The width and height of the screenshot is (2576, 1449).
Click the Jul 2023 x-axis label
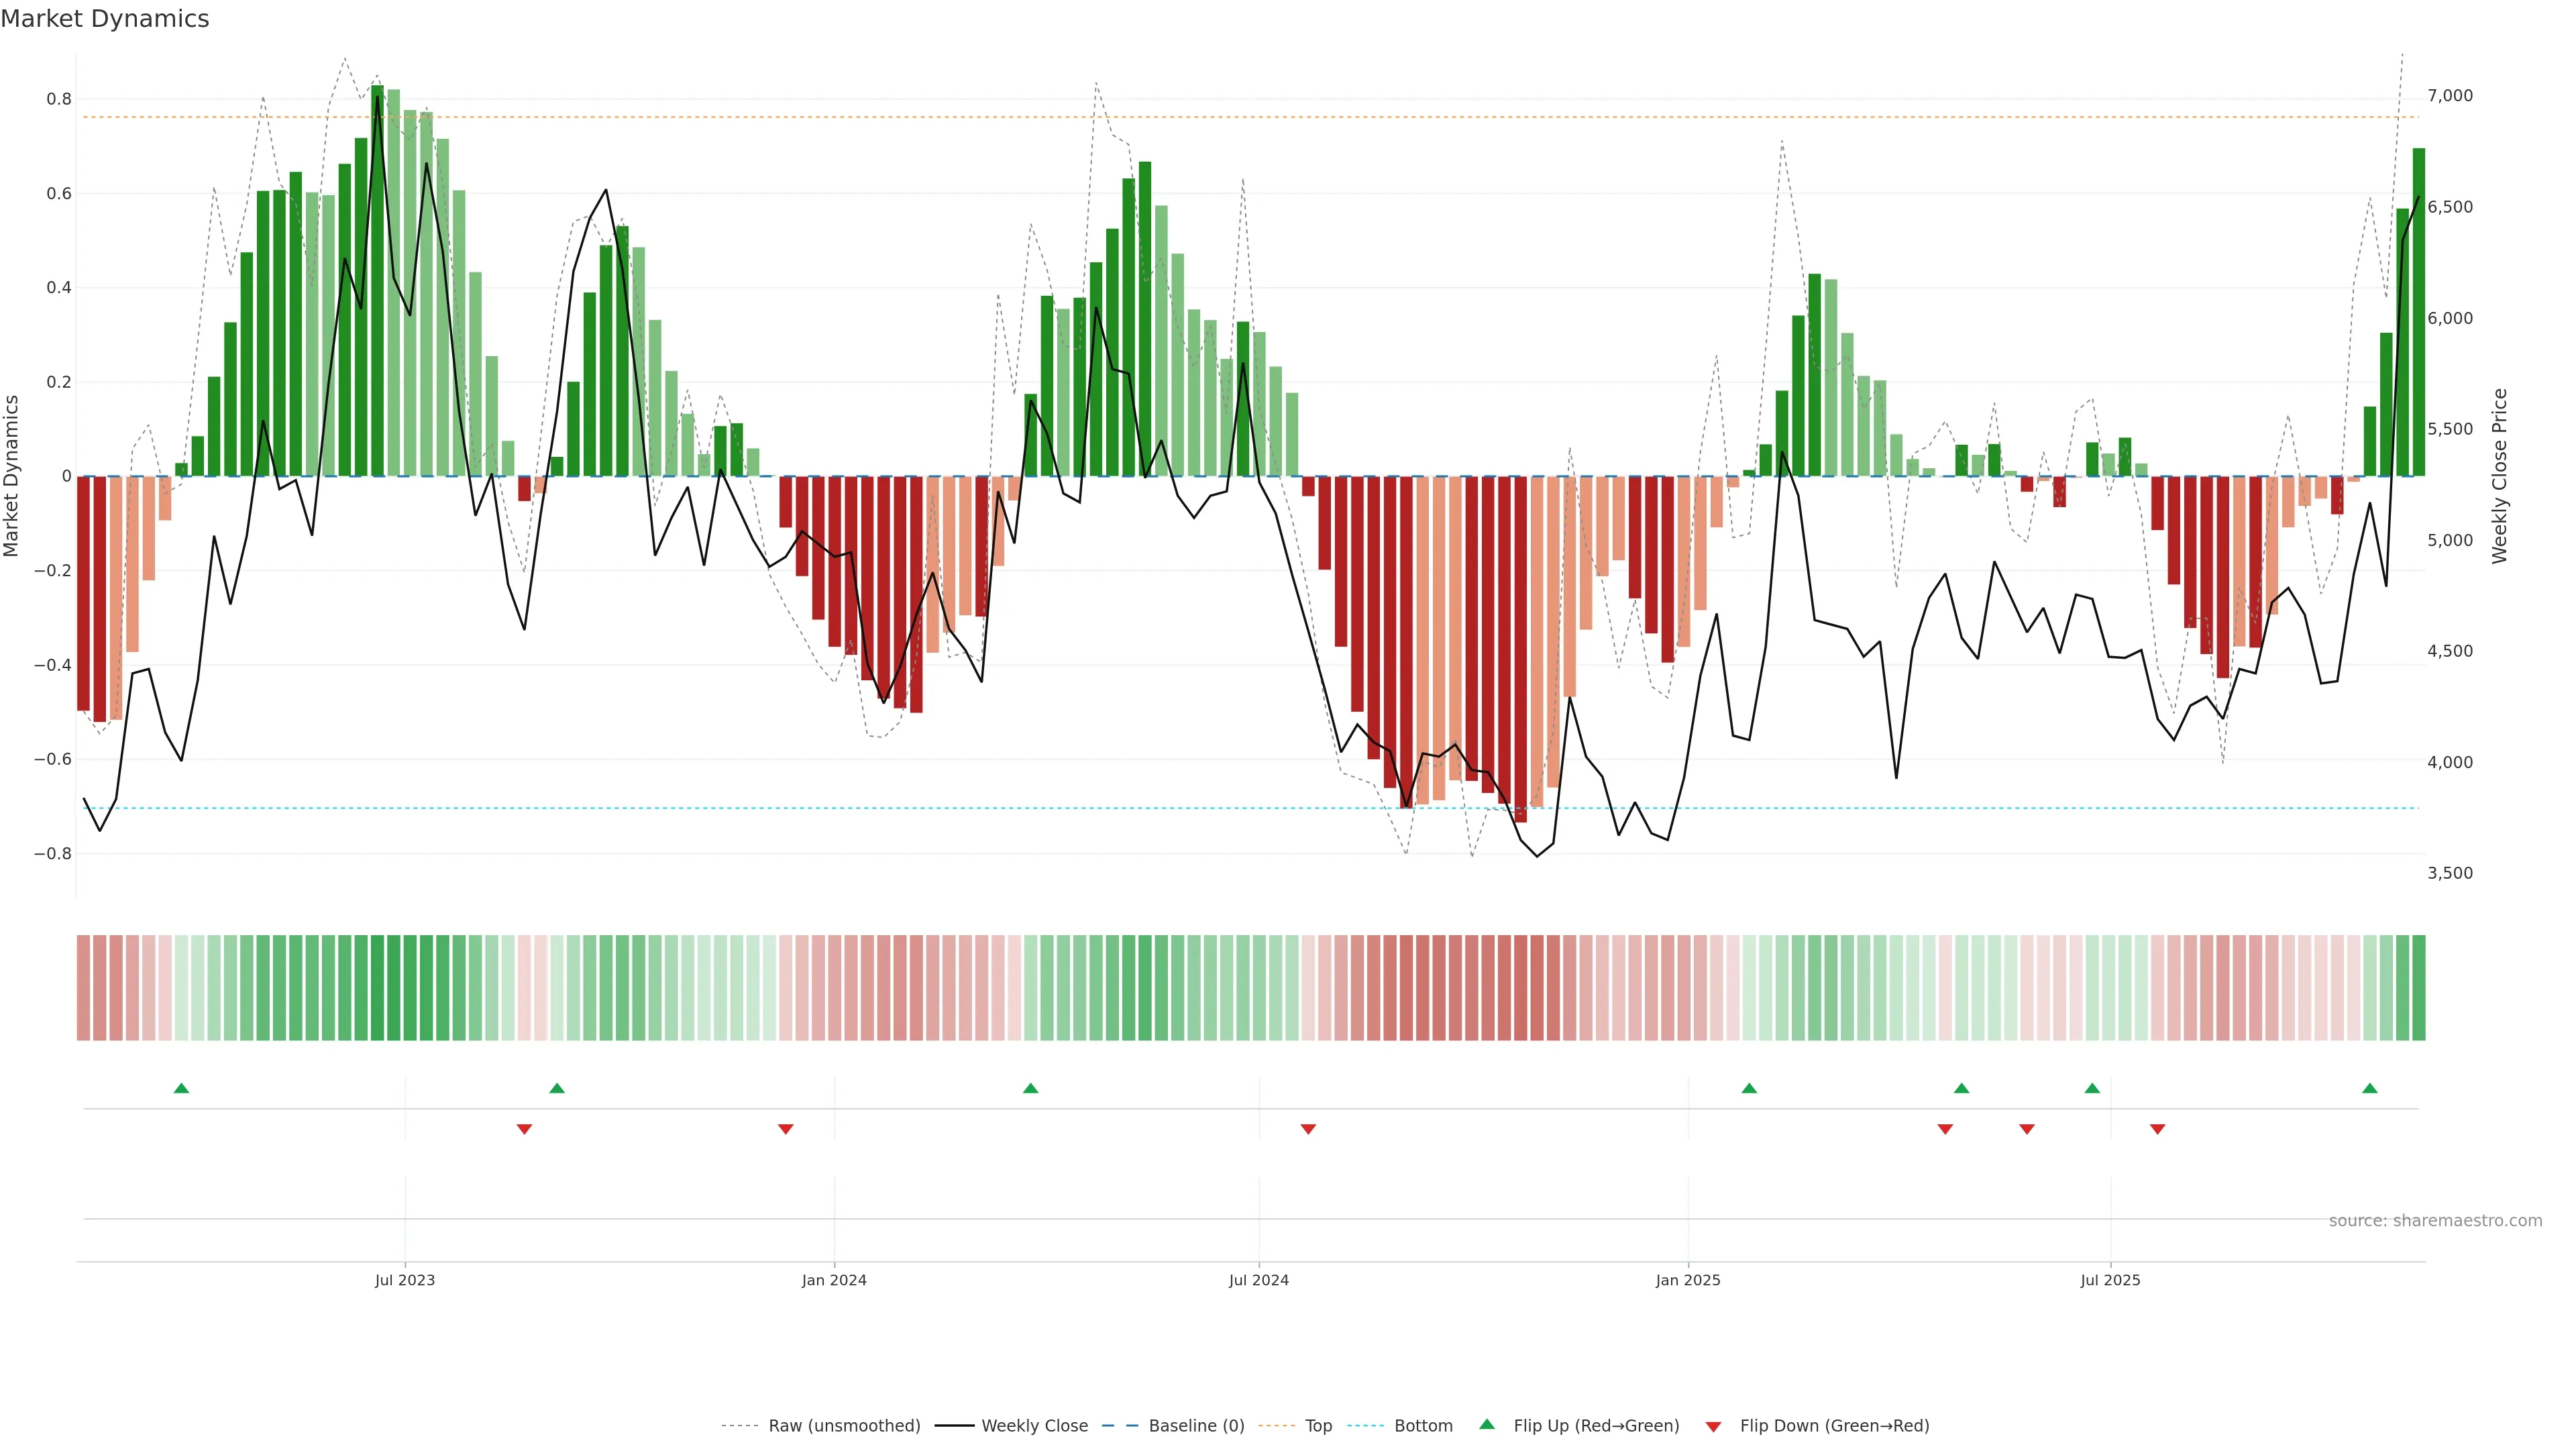coord(405,1280)
